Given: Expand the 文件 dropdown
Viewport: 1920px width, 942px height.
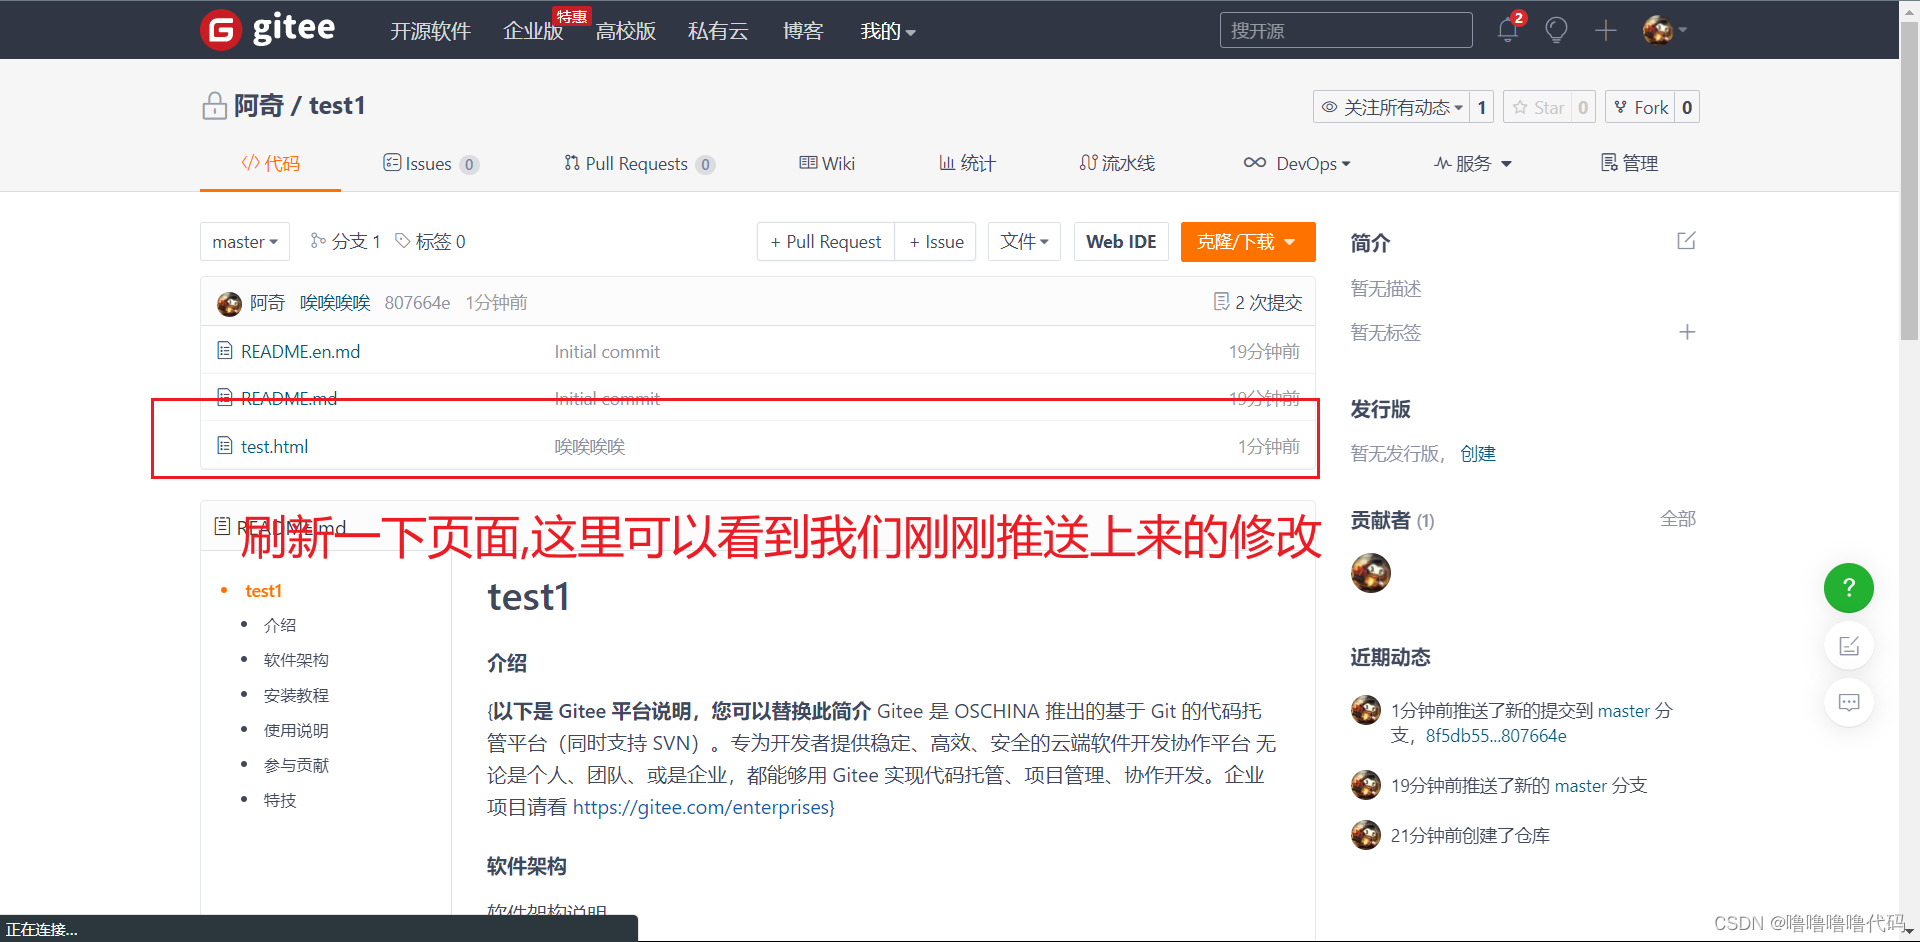Looking at the screenshot, I should coord(1024,242).
